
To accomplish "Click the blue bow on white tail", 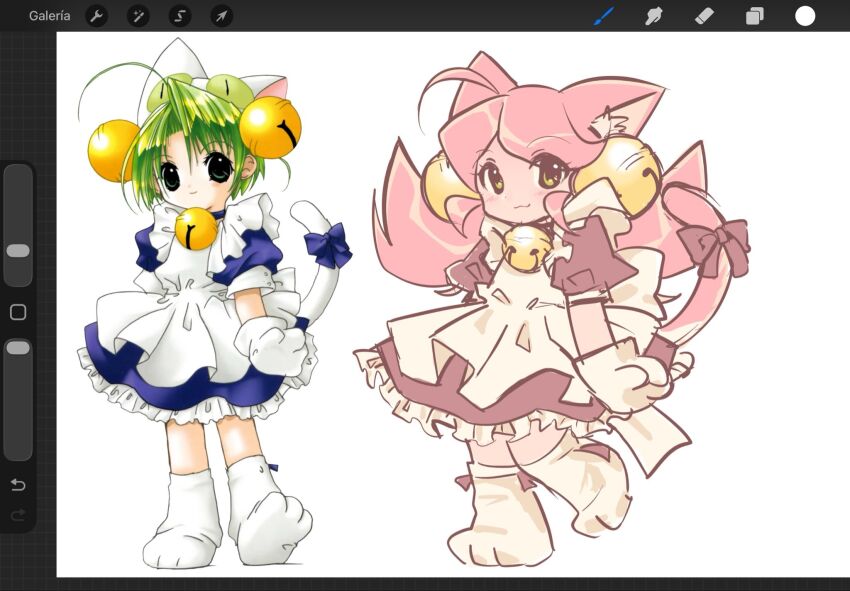I will coord(328,245).
